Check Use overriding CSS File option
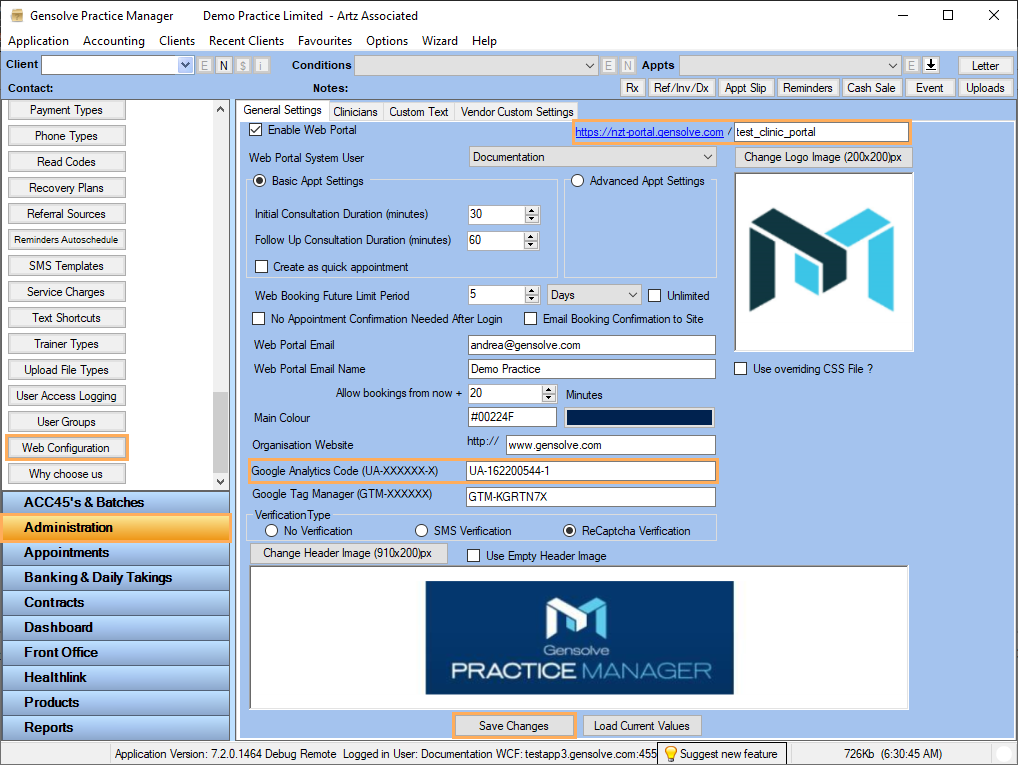1018x765 pixels. pos(740,369)
